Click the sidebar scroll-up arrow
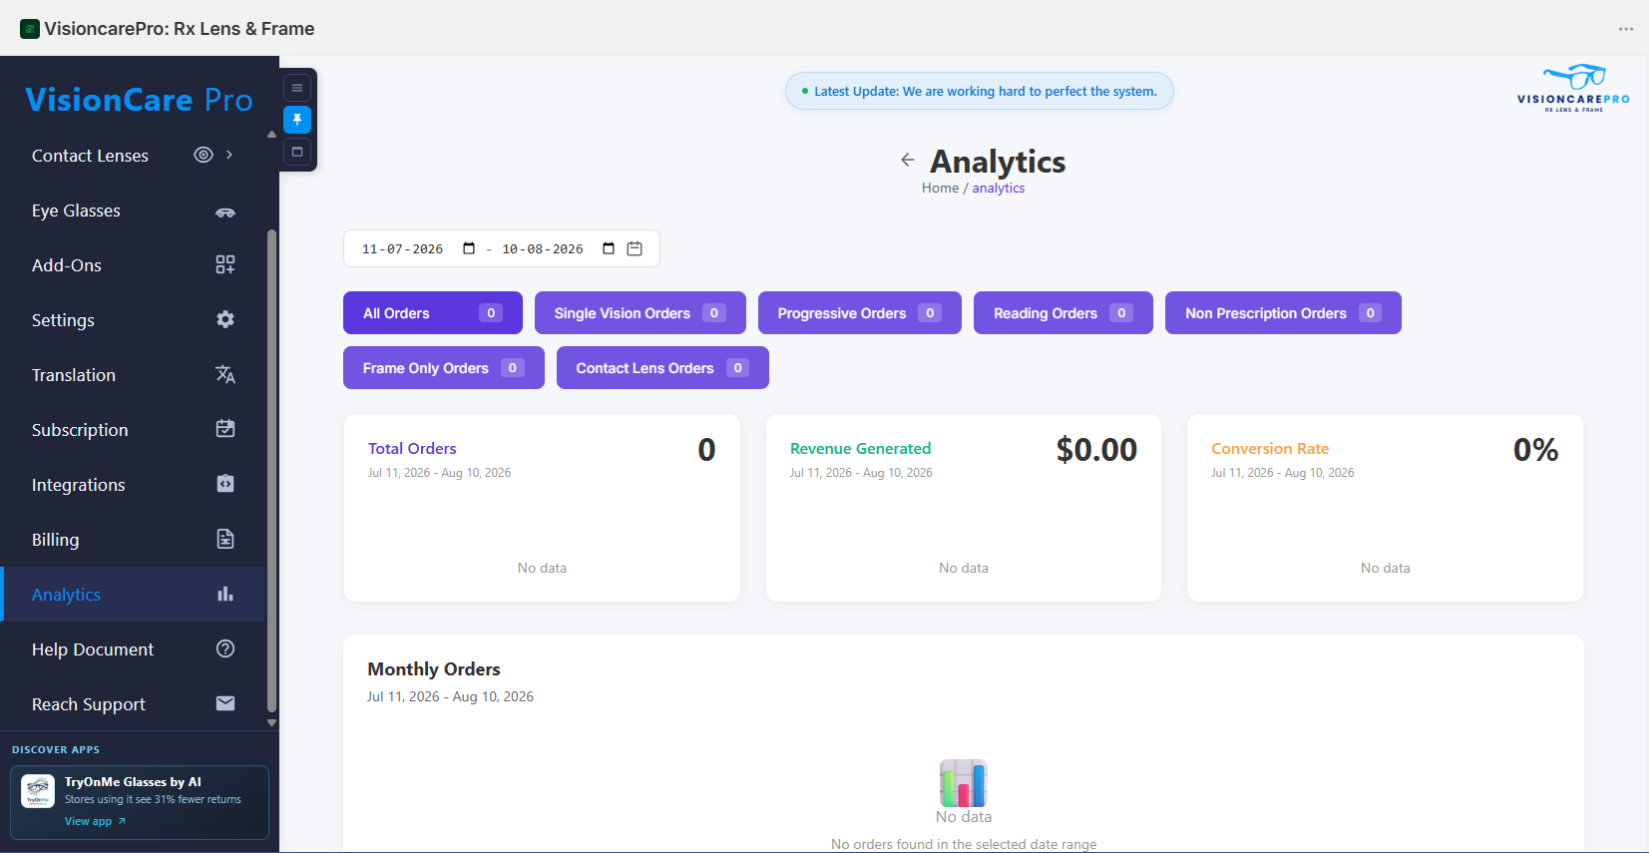Screen dimensions: 1649x853 click(272, 134)
